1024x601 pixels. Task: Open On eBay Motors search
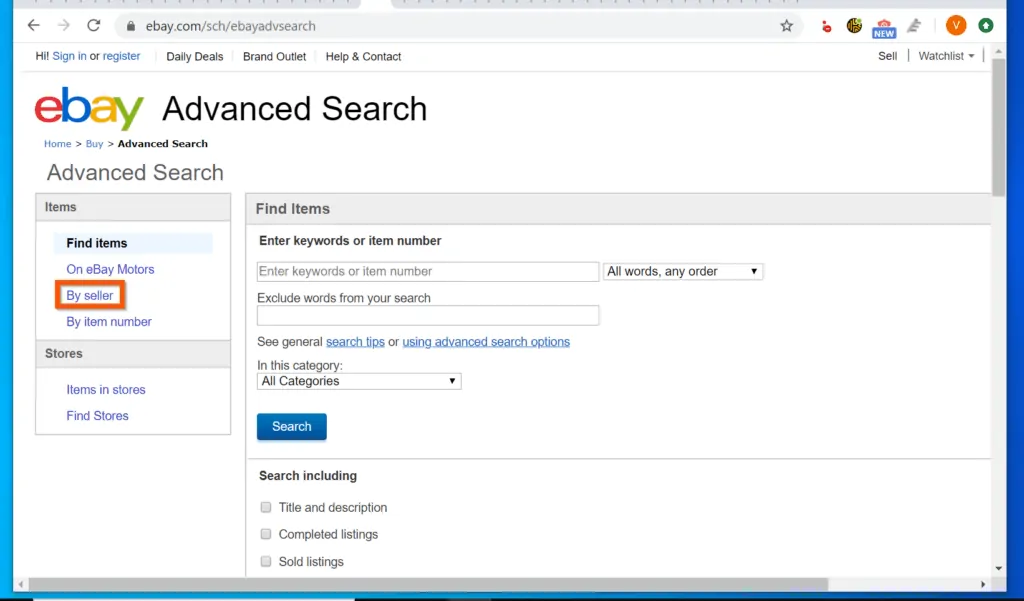coord(110,269)
